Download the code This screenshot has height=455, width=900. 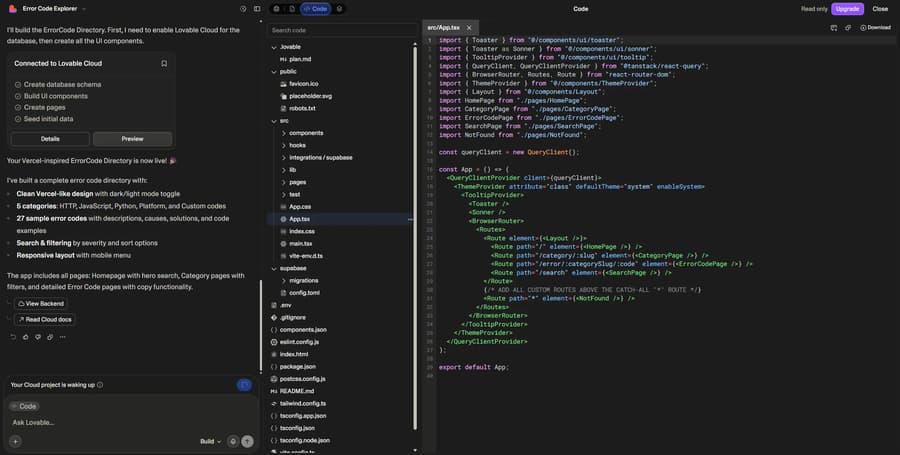[875, 28]
